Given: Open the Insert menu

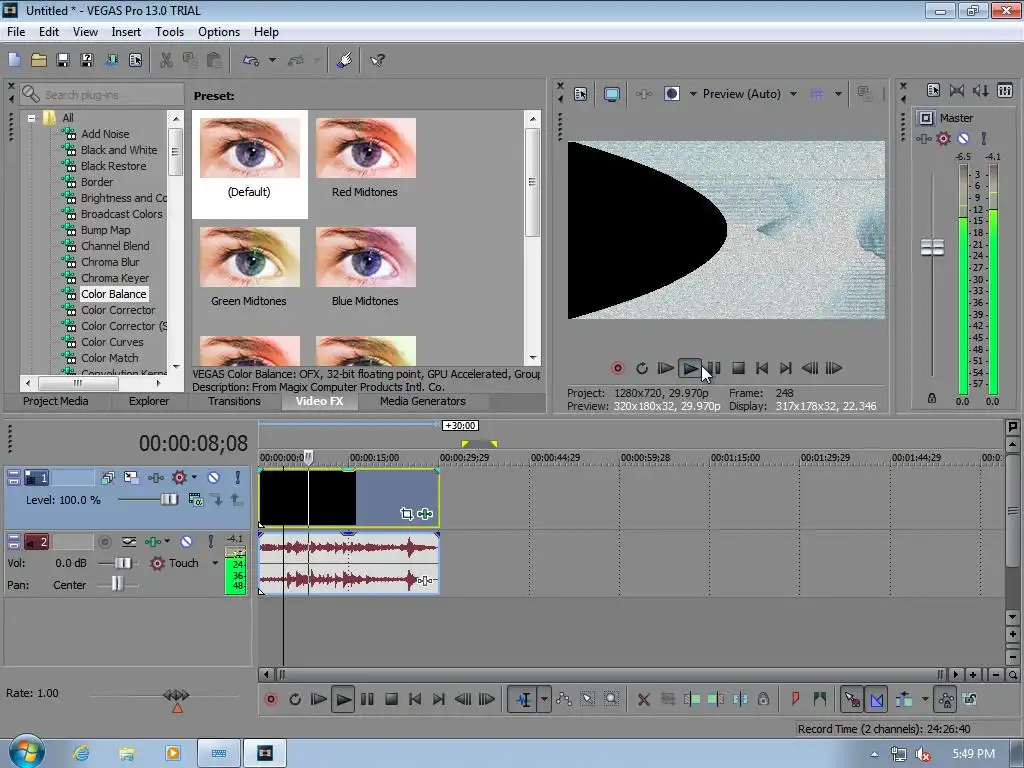Looking at the screenshot, I should tap(126, 32).
